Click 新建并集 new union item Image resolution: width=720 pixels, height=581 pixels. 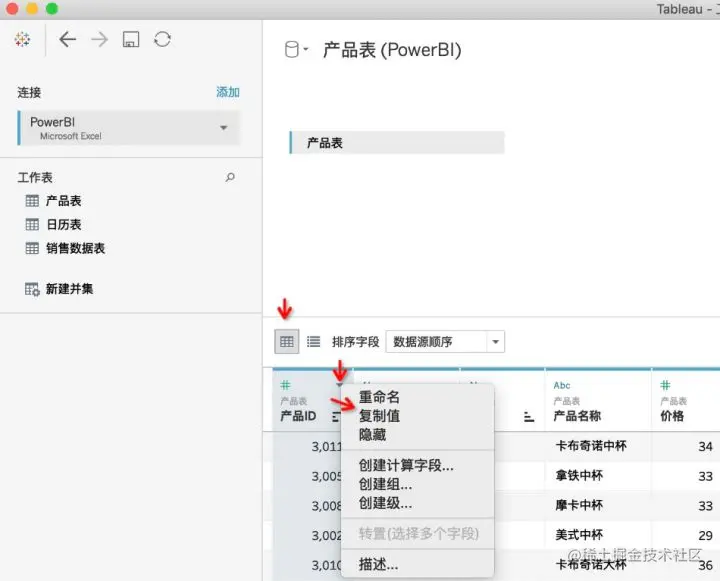69,289
